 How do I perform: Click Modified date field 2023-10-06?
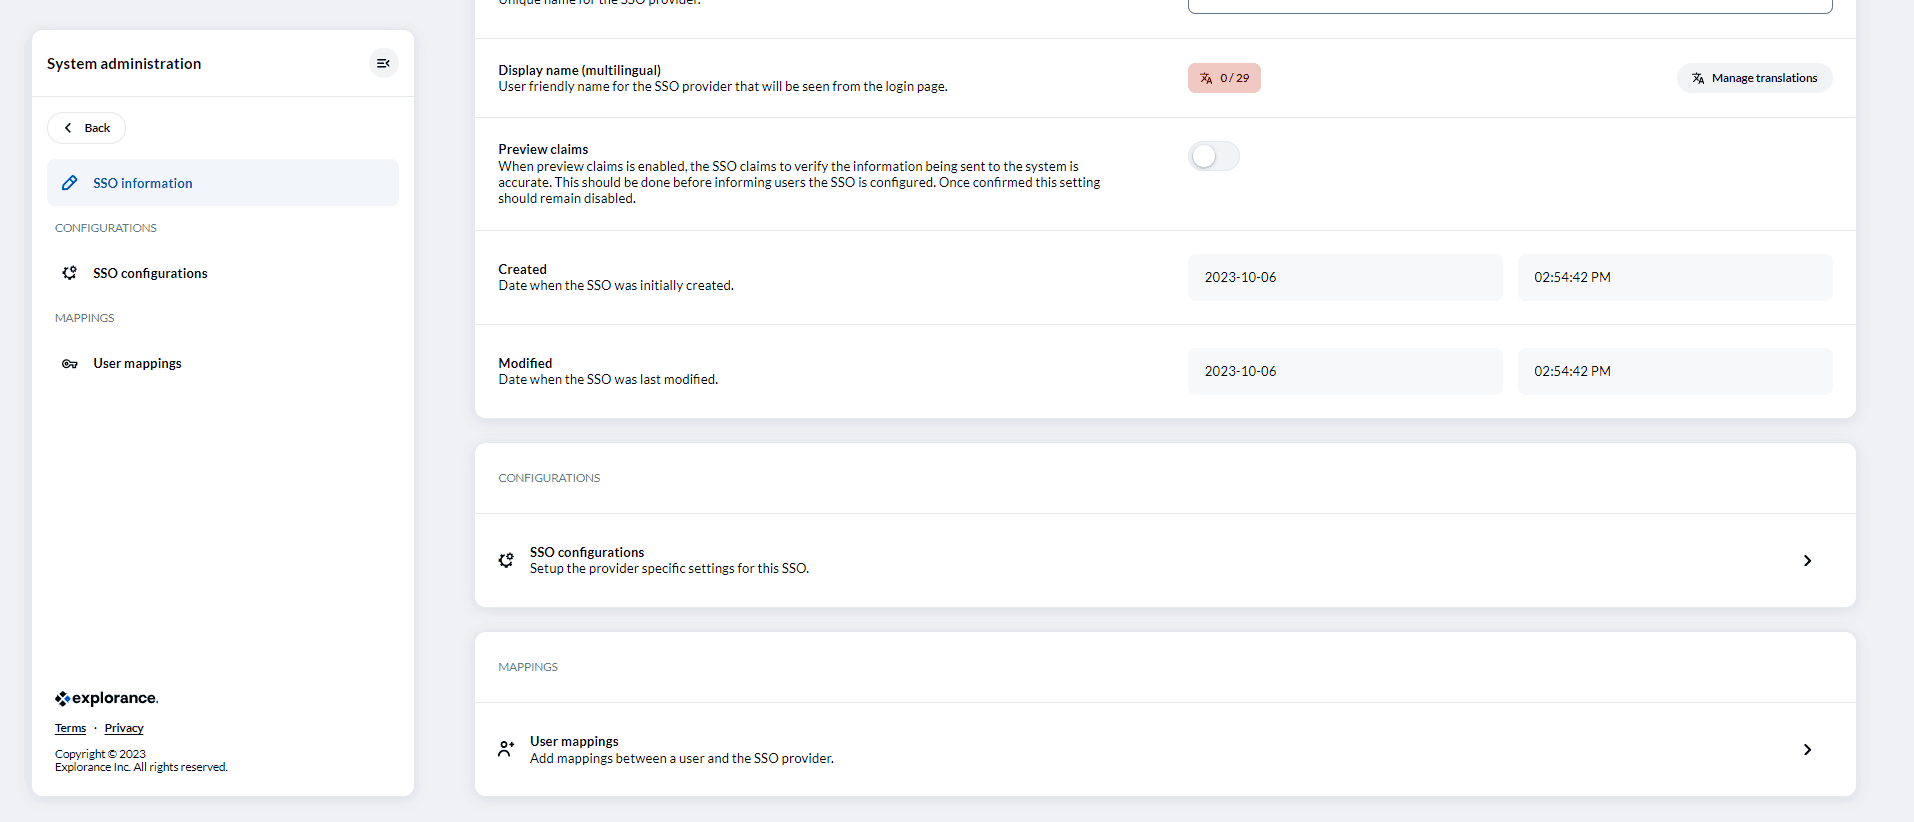1345,371
